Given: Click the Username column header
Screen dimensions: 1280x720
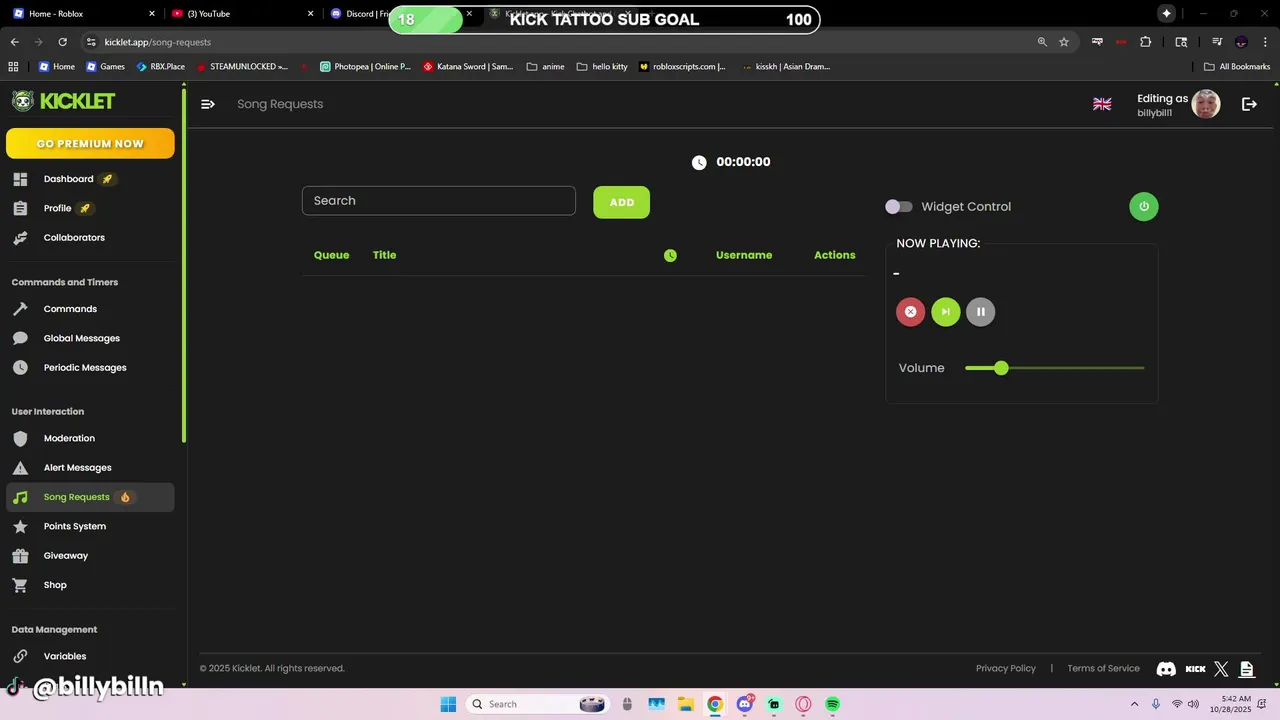Looking at the screenshot, I should click(744, 255).
